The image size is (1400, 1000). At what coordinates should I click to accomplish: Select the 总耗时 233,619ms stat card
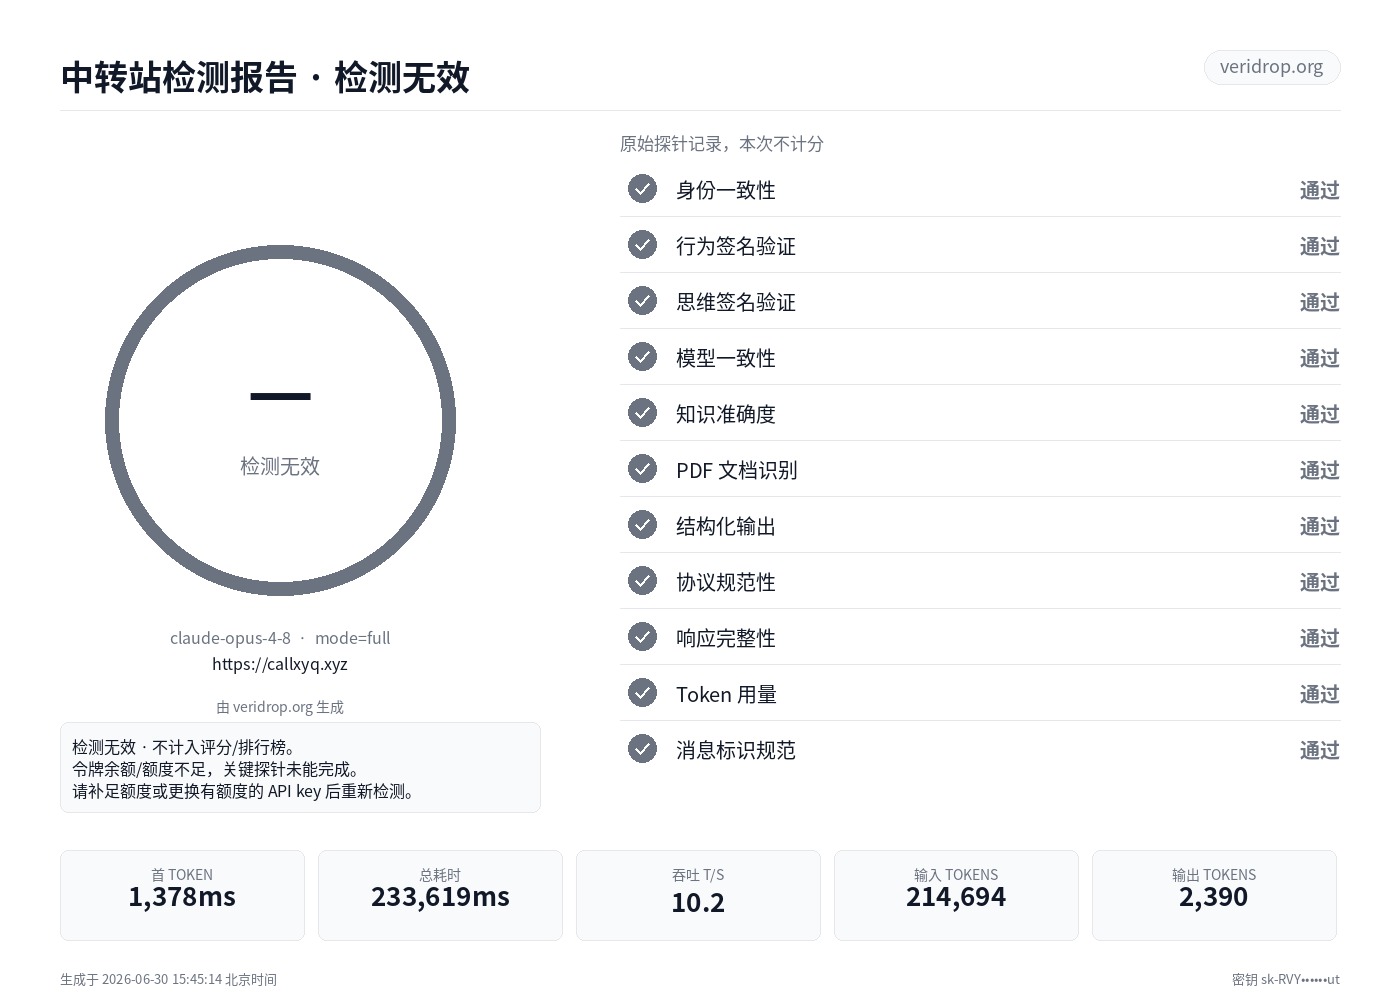pos(440,895)
